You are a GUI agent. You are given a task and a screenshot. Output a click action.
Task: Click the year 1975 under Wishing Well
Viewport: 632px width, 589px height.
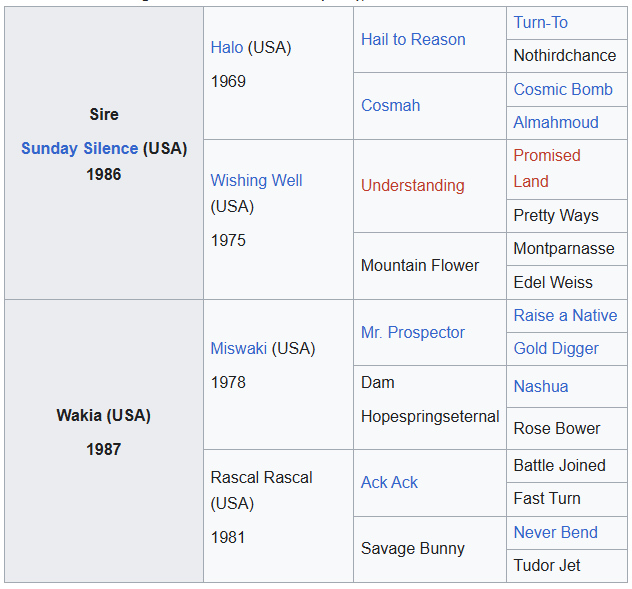pos(228,241)
